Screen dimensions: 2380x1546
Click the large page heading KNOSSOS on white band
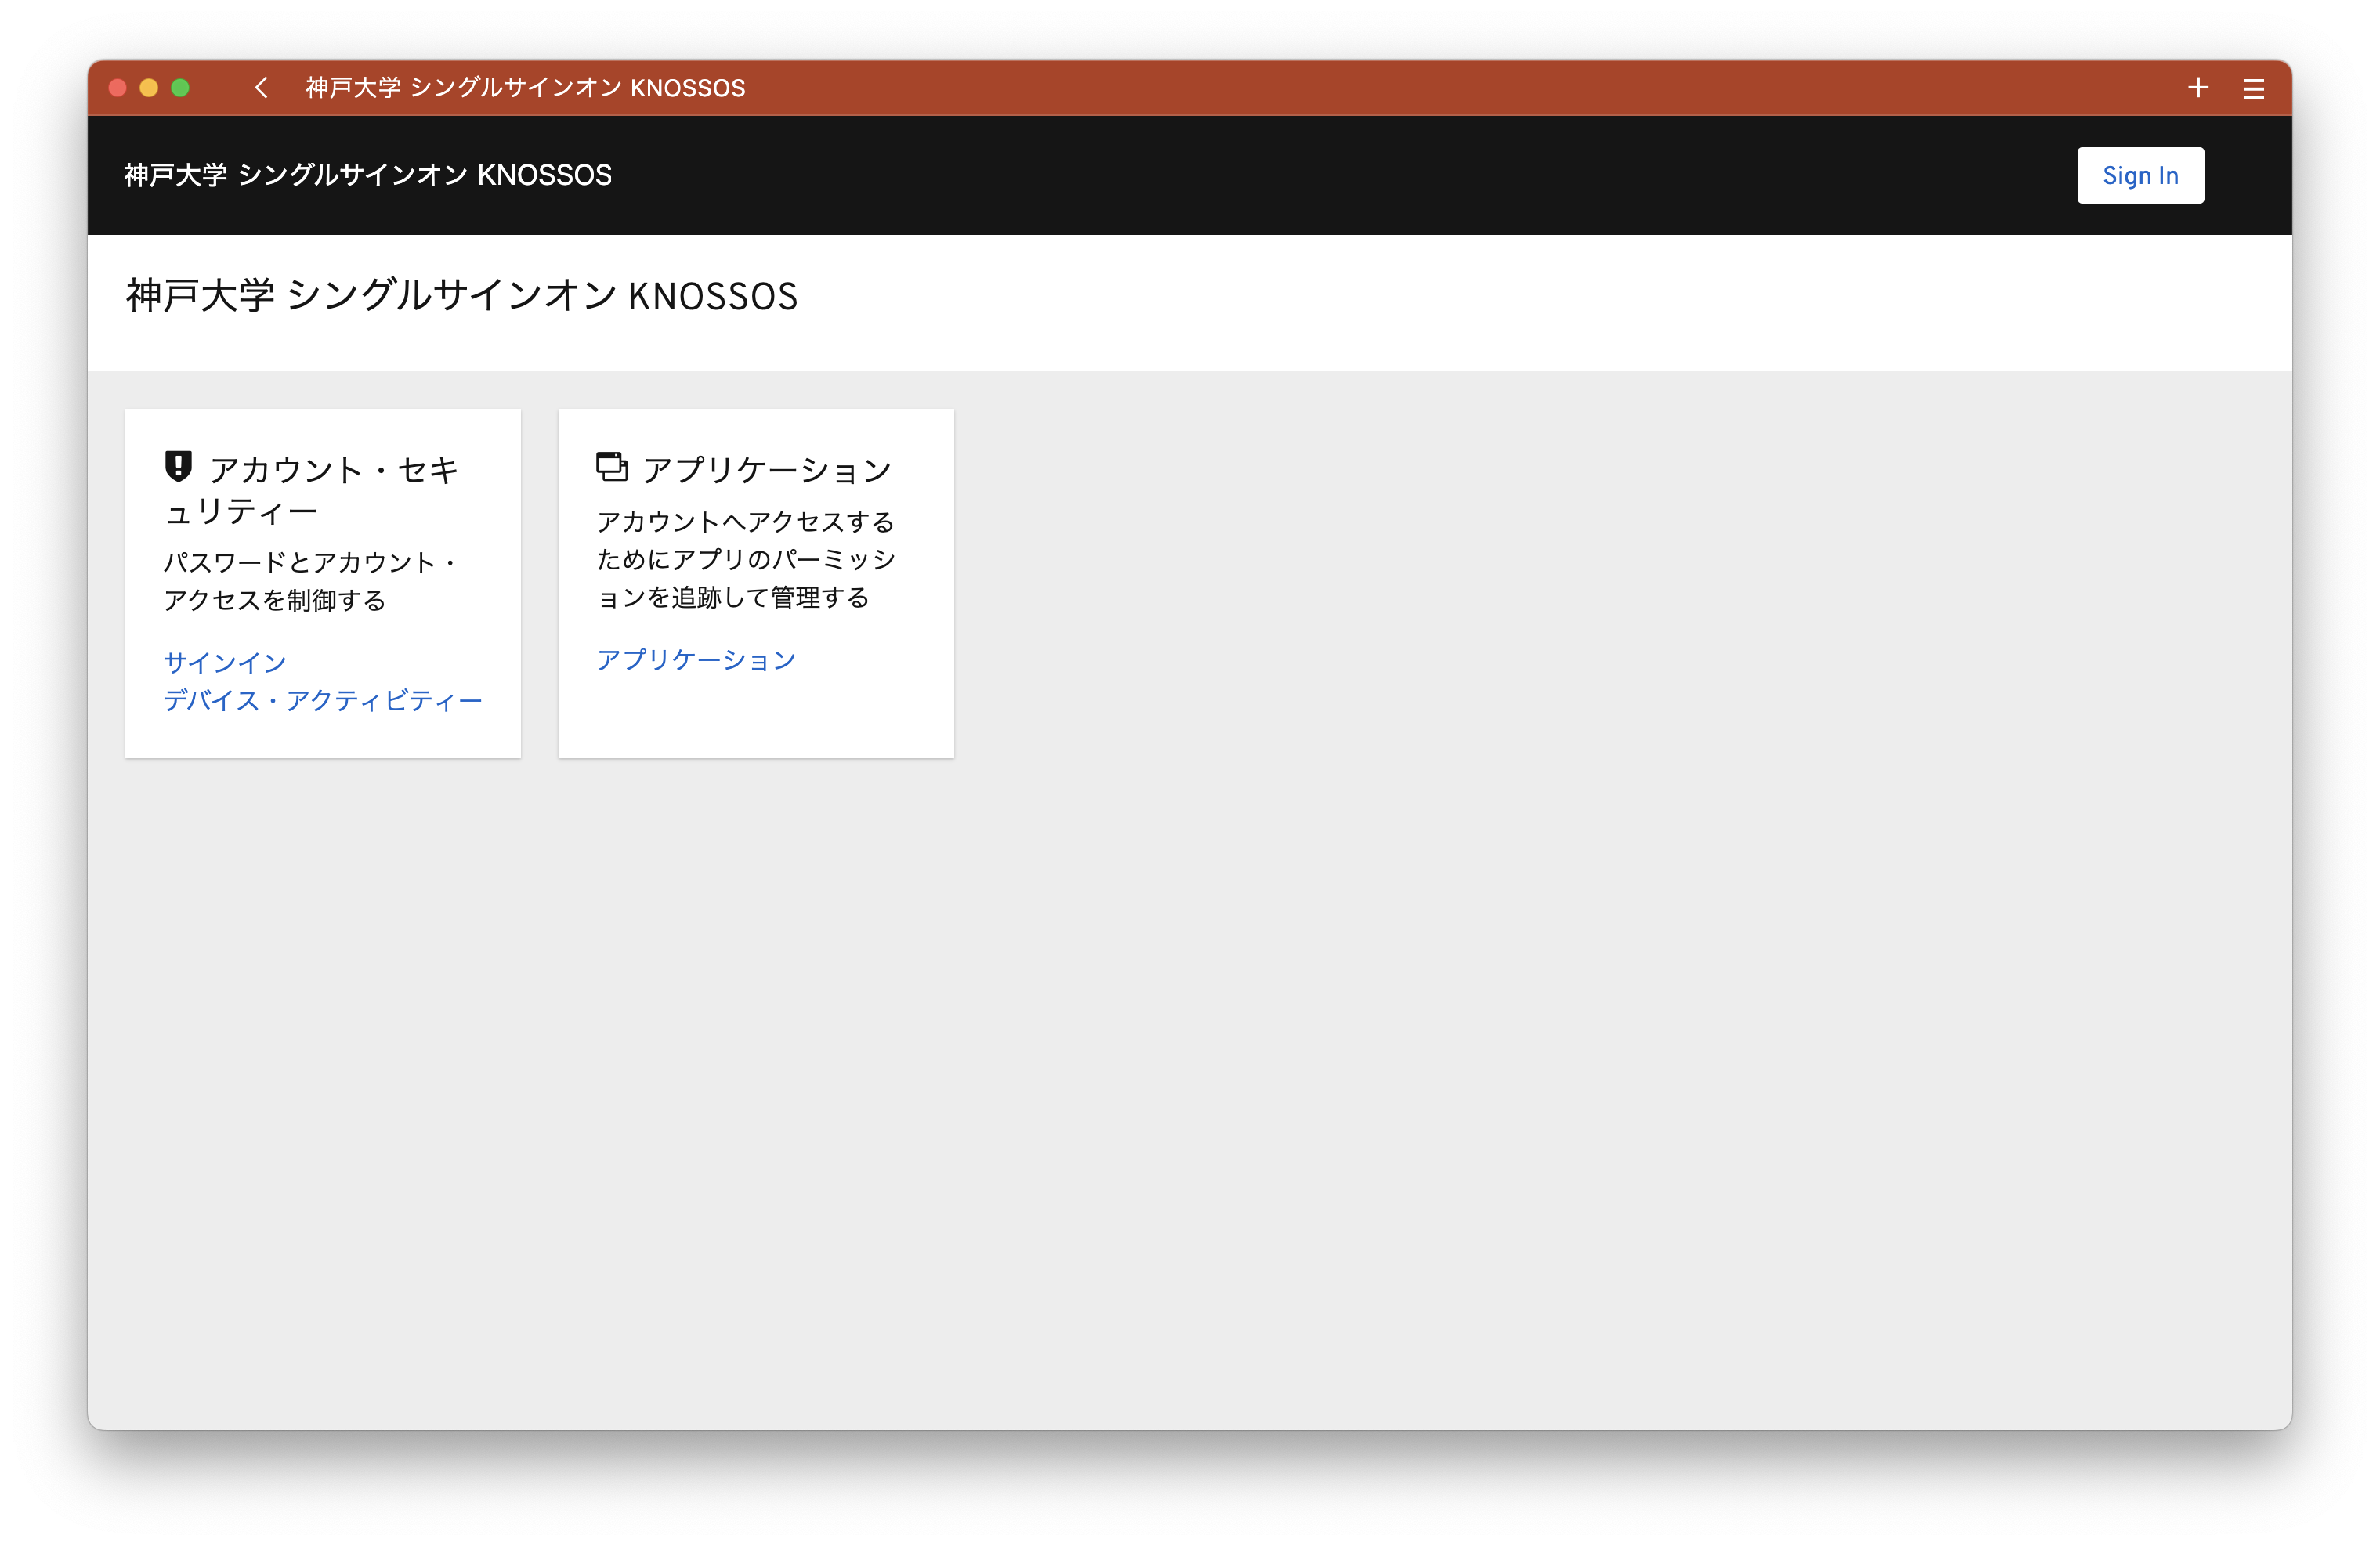coord(462,296)
